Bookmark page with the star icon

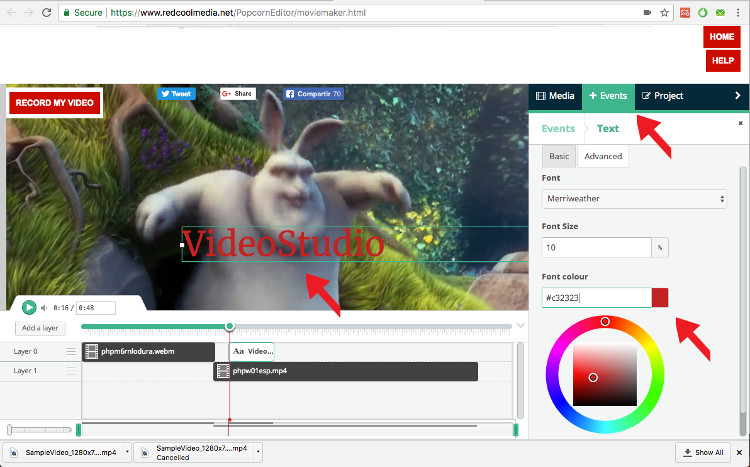click(664, 13)
